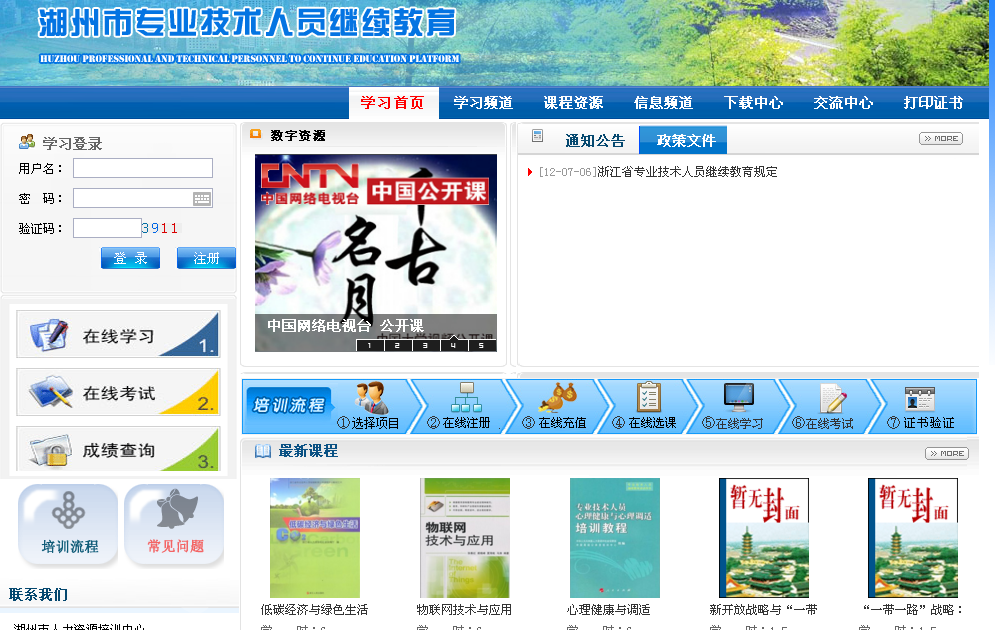Click the 选择项目 step icon
Viewport: 995px width, 632px height.
tap(372, 398)
